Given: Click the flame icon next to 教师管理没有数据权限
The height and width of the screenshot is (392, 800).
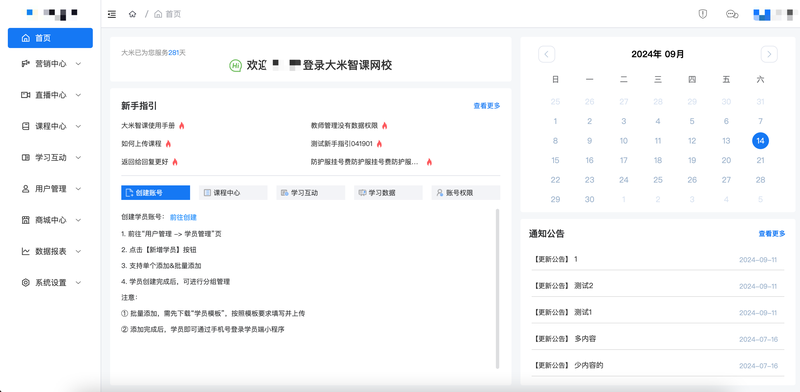Looking at the screenshot, I should point(385,126).
